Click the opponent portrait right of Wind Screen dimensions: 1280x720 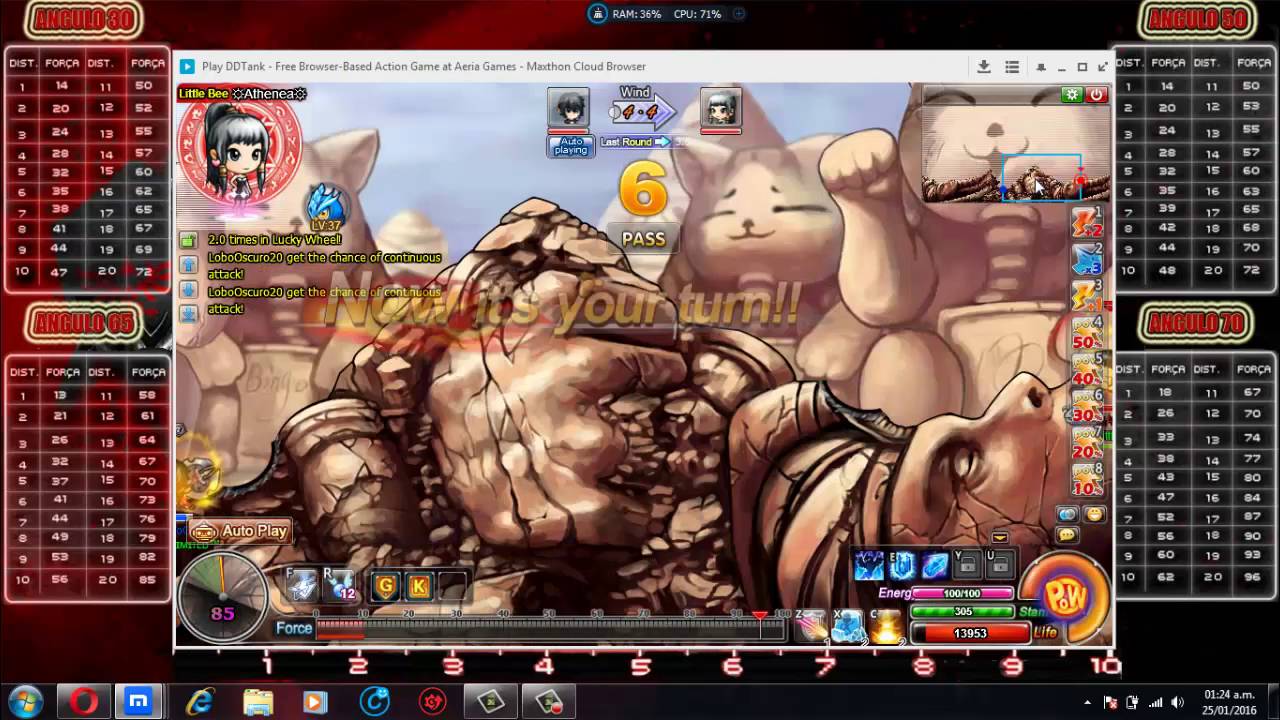(x=721, y=110)
